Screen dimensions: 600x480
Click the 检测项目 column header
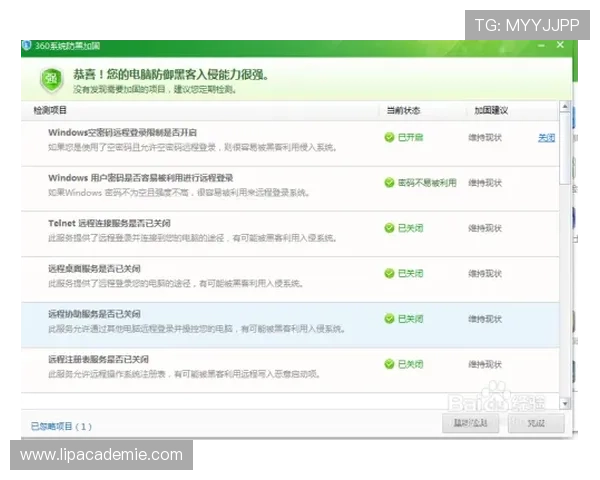point(50,111)
